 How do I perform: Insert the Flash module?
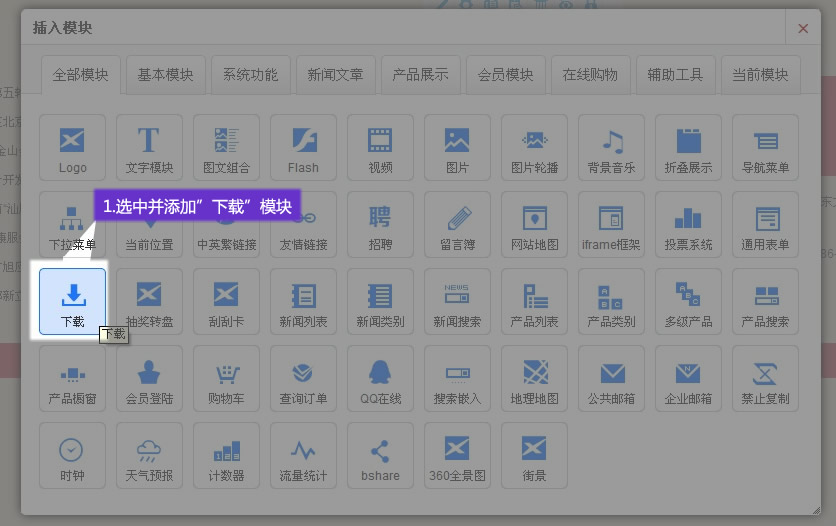[303, 147]
